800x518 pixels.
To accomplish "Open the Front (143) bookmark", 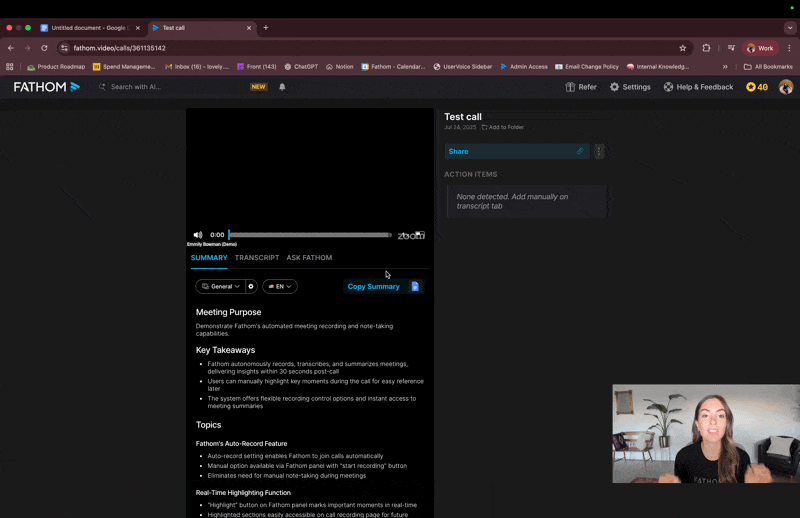I will click(257, 67).
